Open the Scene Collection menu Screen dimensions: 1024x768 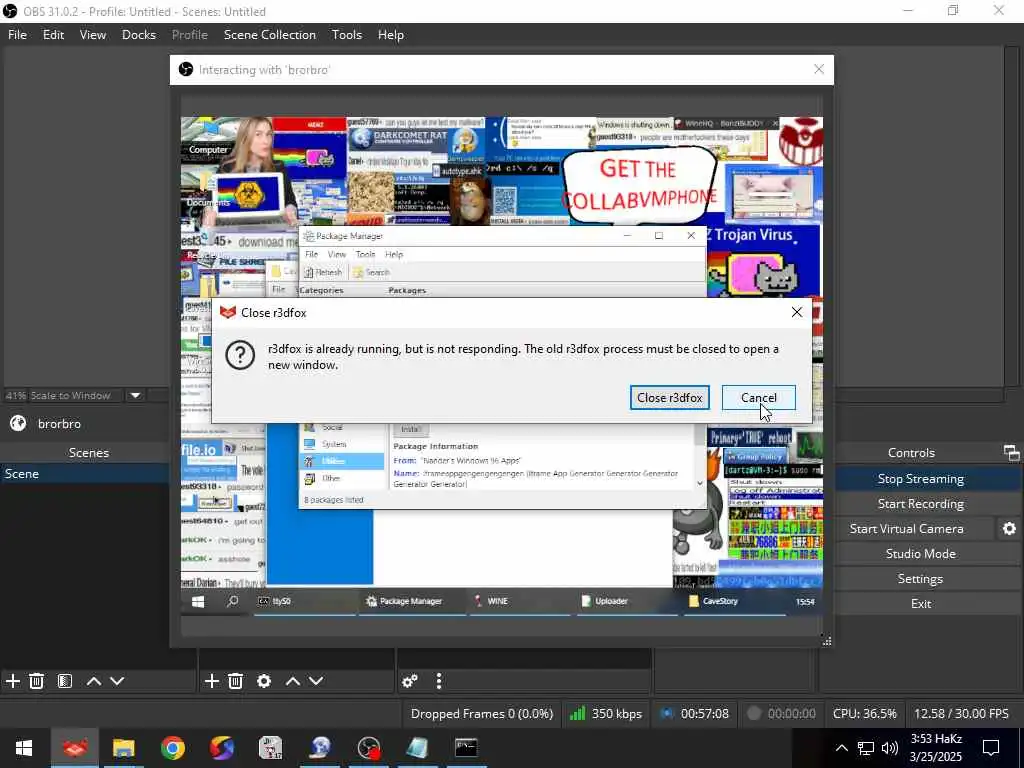click(x=270, y=35)
